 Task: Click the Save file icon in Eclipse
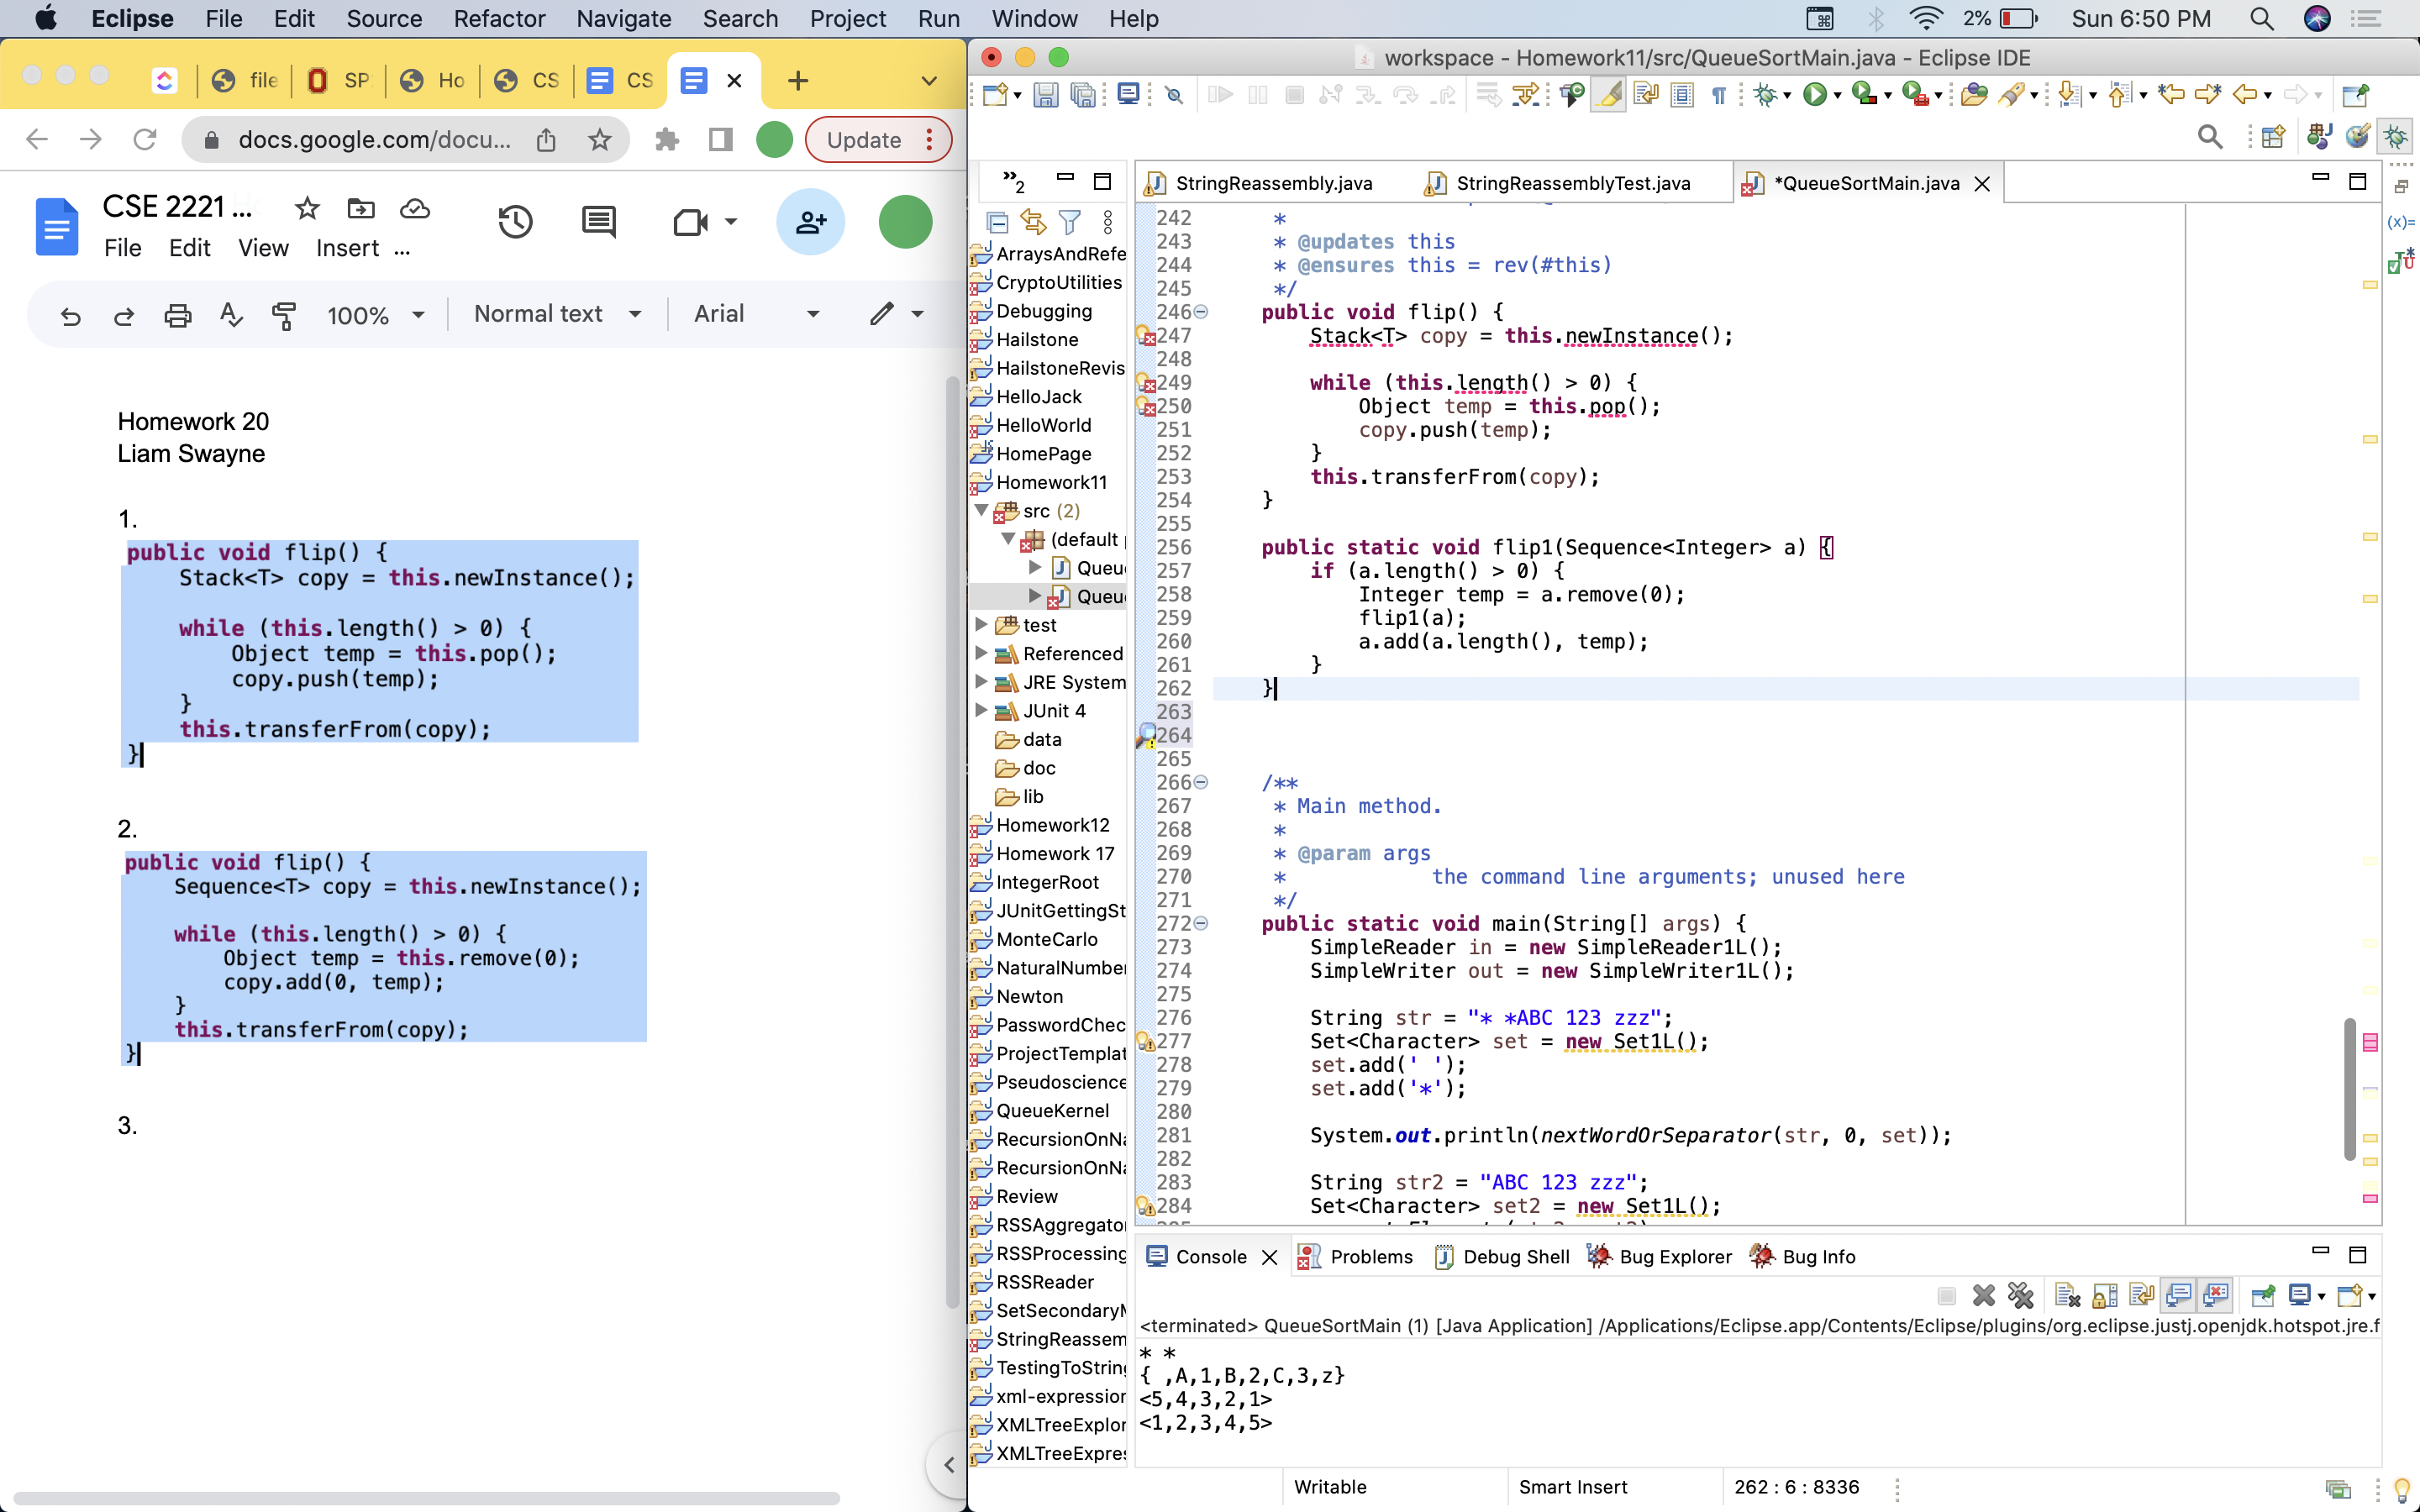tap(1045, 95)
